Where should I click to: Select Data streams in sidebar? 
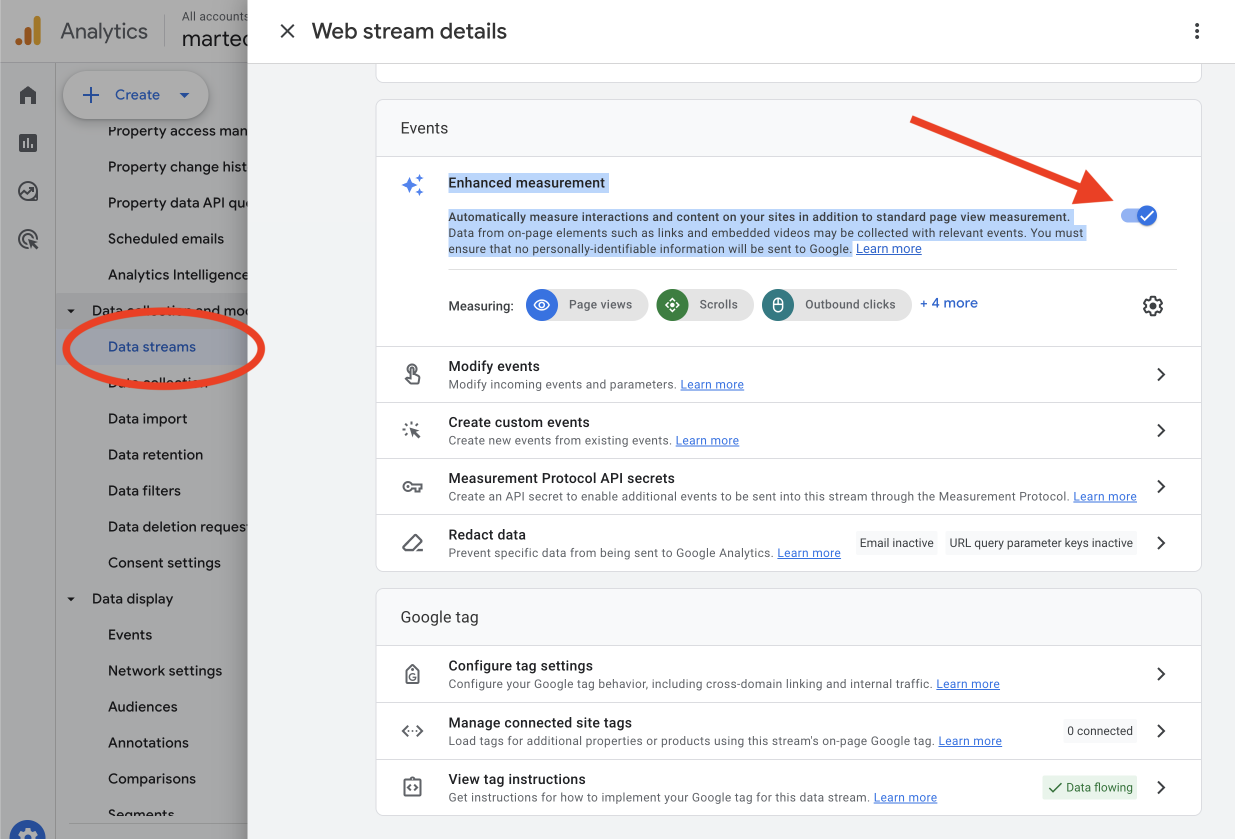pos(152,347)
